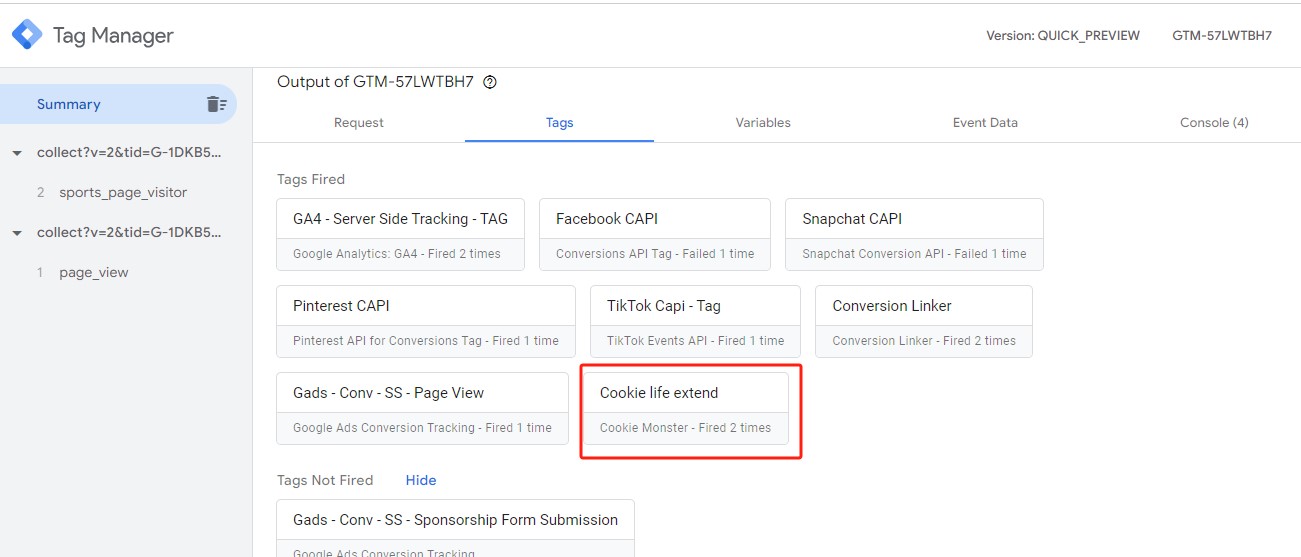Screen dimensions: 1301x557
Task: Switch to the Request tab
Action: point(359,122)
